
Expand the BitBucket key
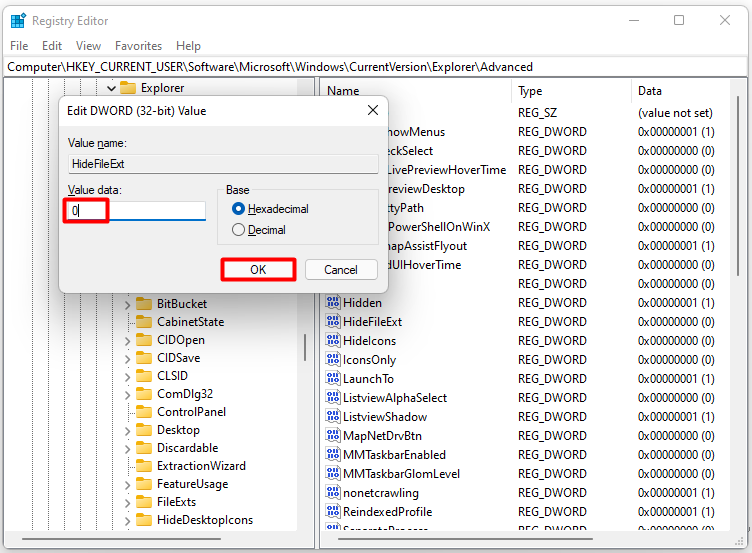pyautogui.click(x=128, y=305)
